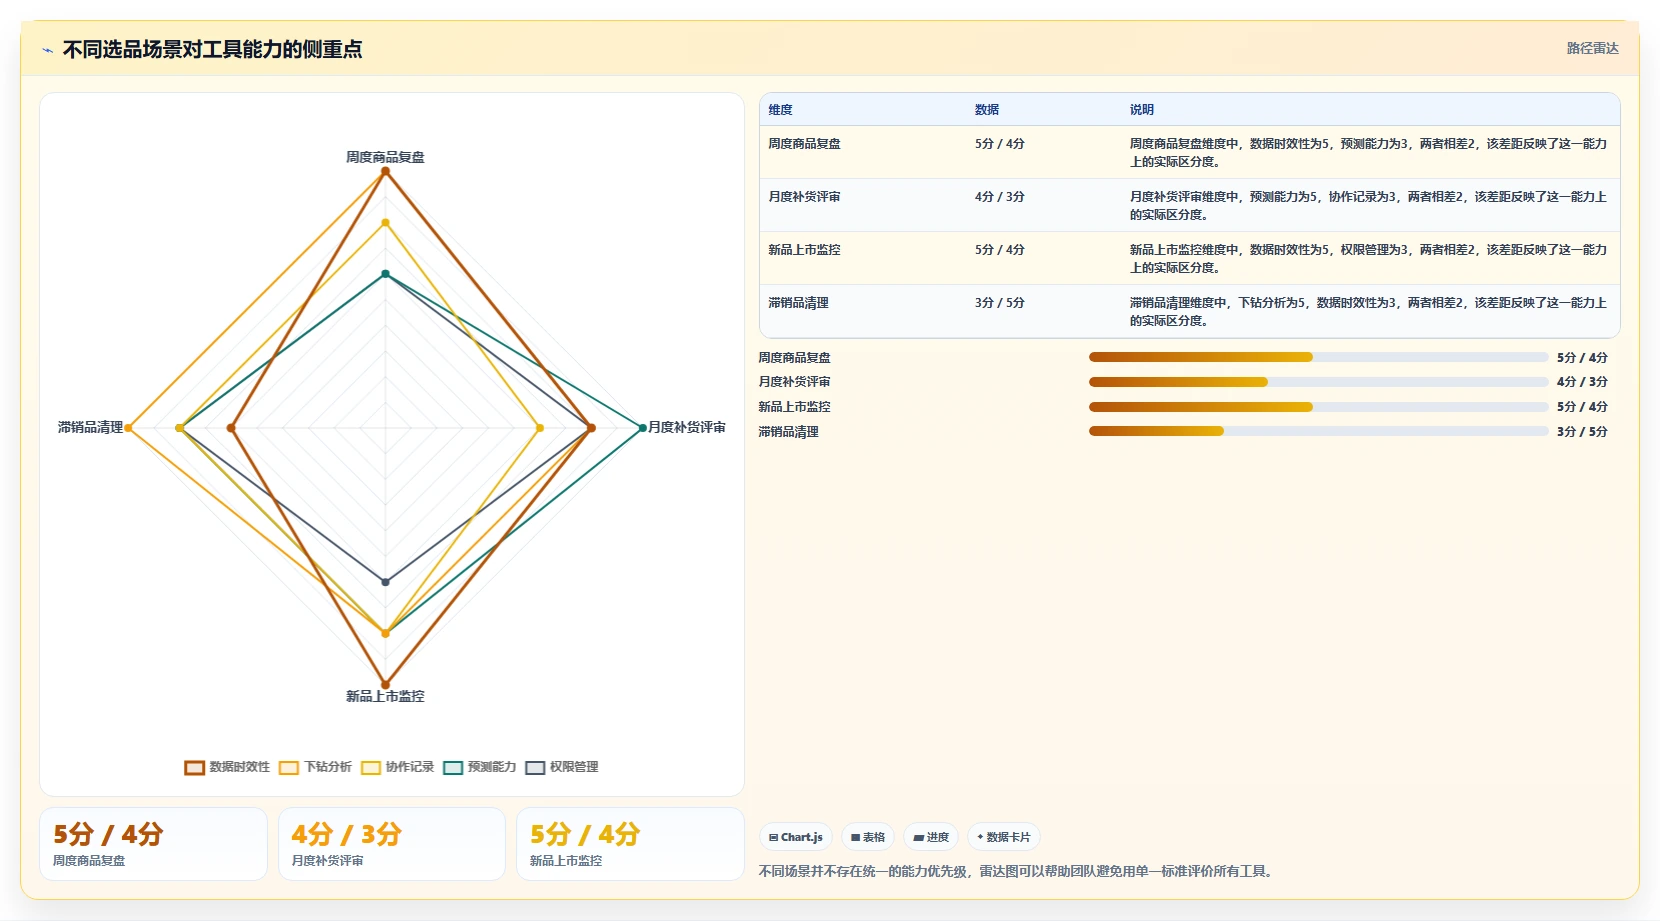The width and height of the screenshot is (1660, 921).
Task: Click the 3分 / 5分 value in table
Action: 1000,303
